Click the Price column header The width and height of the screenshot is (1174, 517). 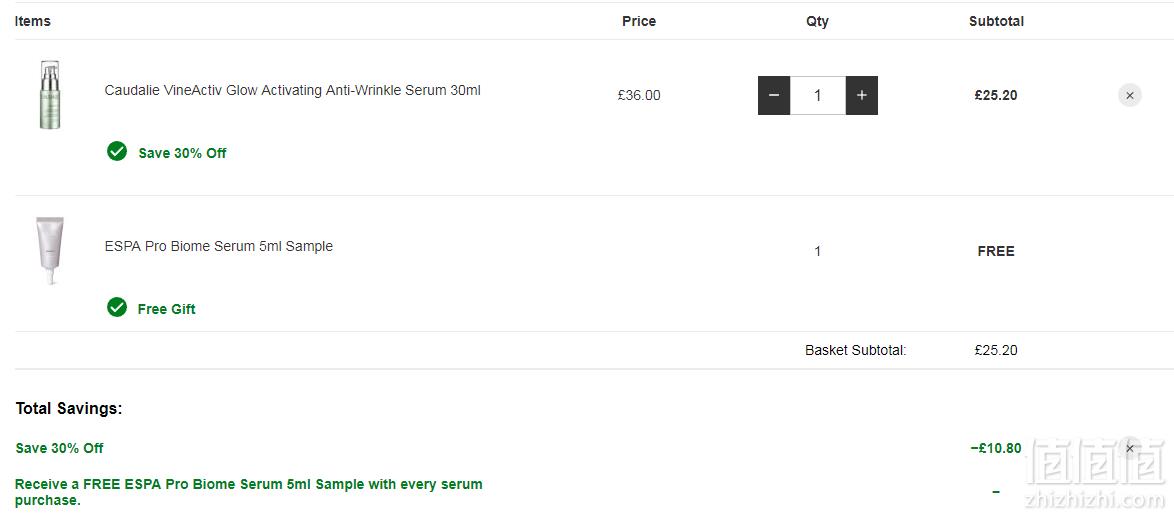pyautogui.click(x=639, y=22)
